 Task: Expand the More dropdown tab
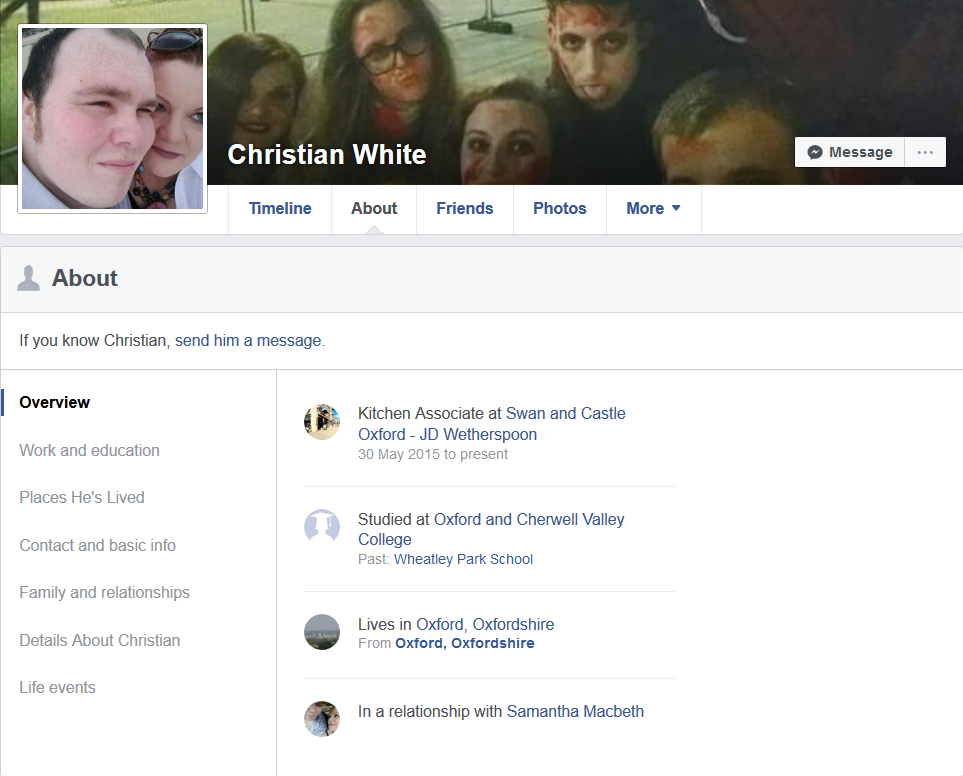653,209
